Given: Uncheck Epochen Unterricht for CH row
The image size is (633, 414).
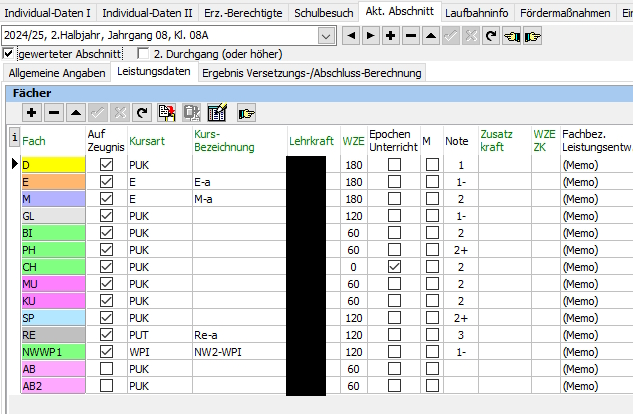Looking at the screenshot, I should [394, 267].
